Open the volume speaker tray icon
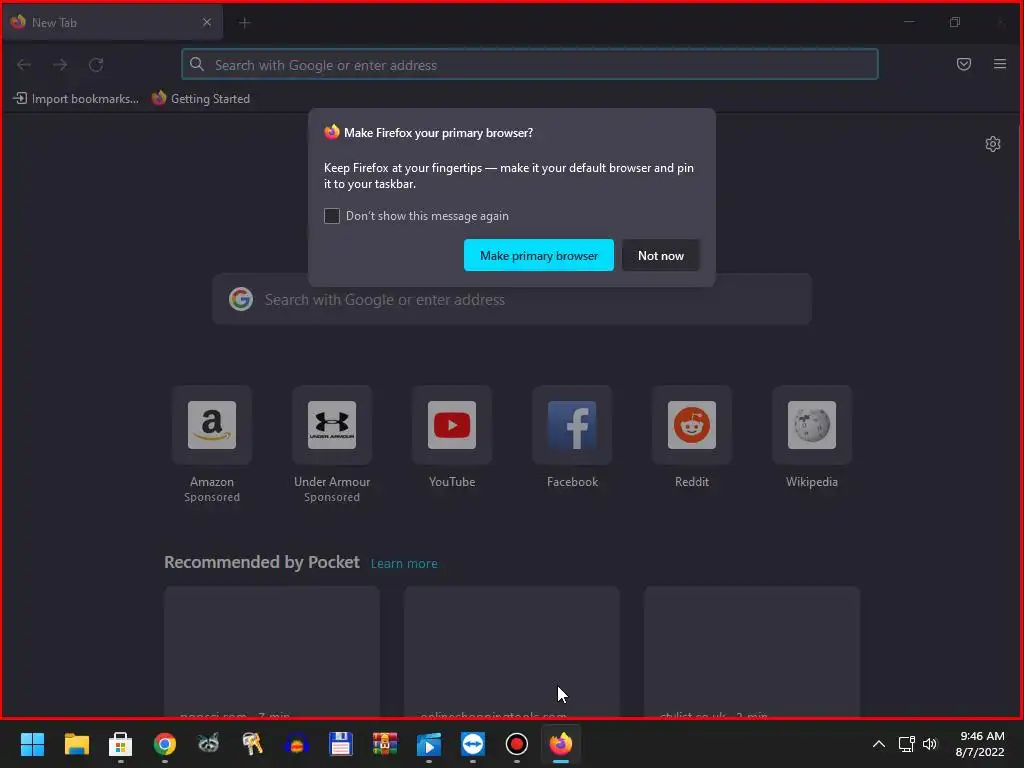Screen dimensions: 1024x768 pos(930,744)
